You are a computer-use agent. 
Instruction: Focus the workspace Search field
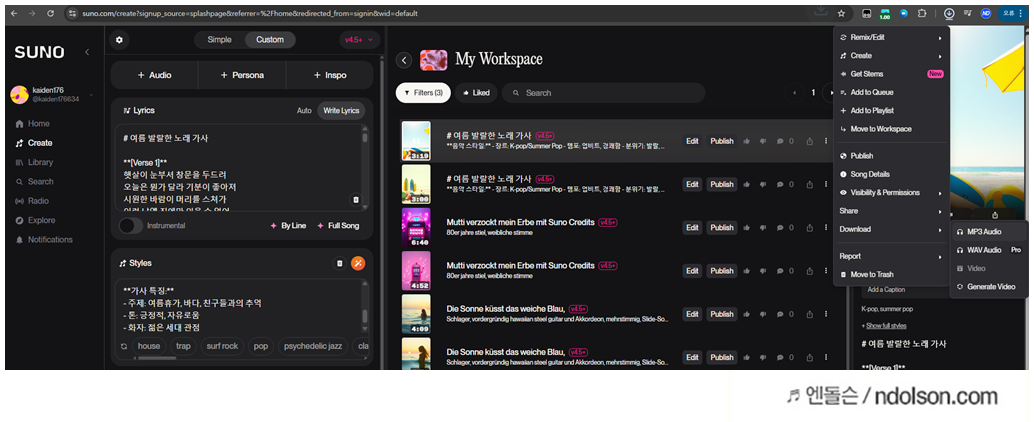(x=603, y=93)
